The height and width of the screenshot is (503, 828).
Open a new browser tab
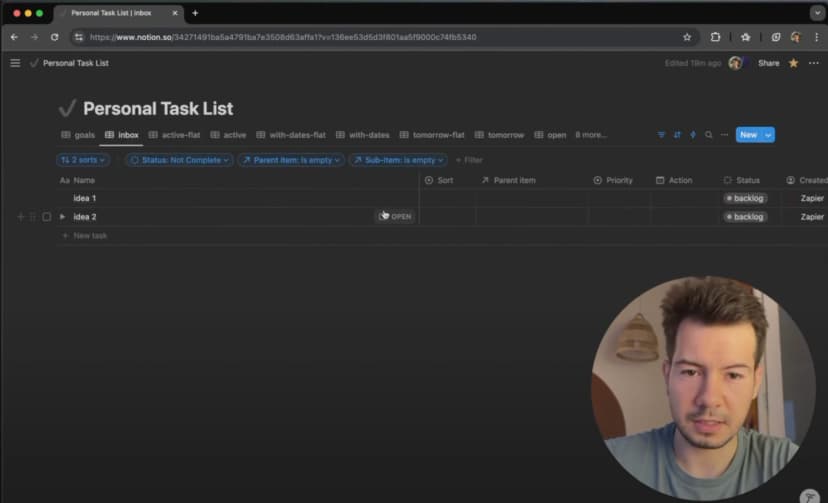(x=195, y=13)
